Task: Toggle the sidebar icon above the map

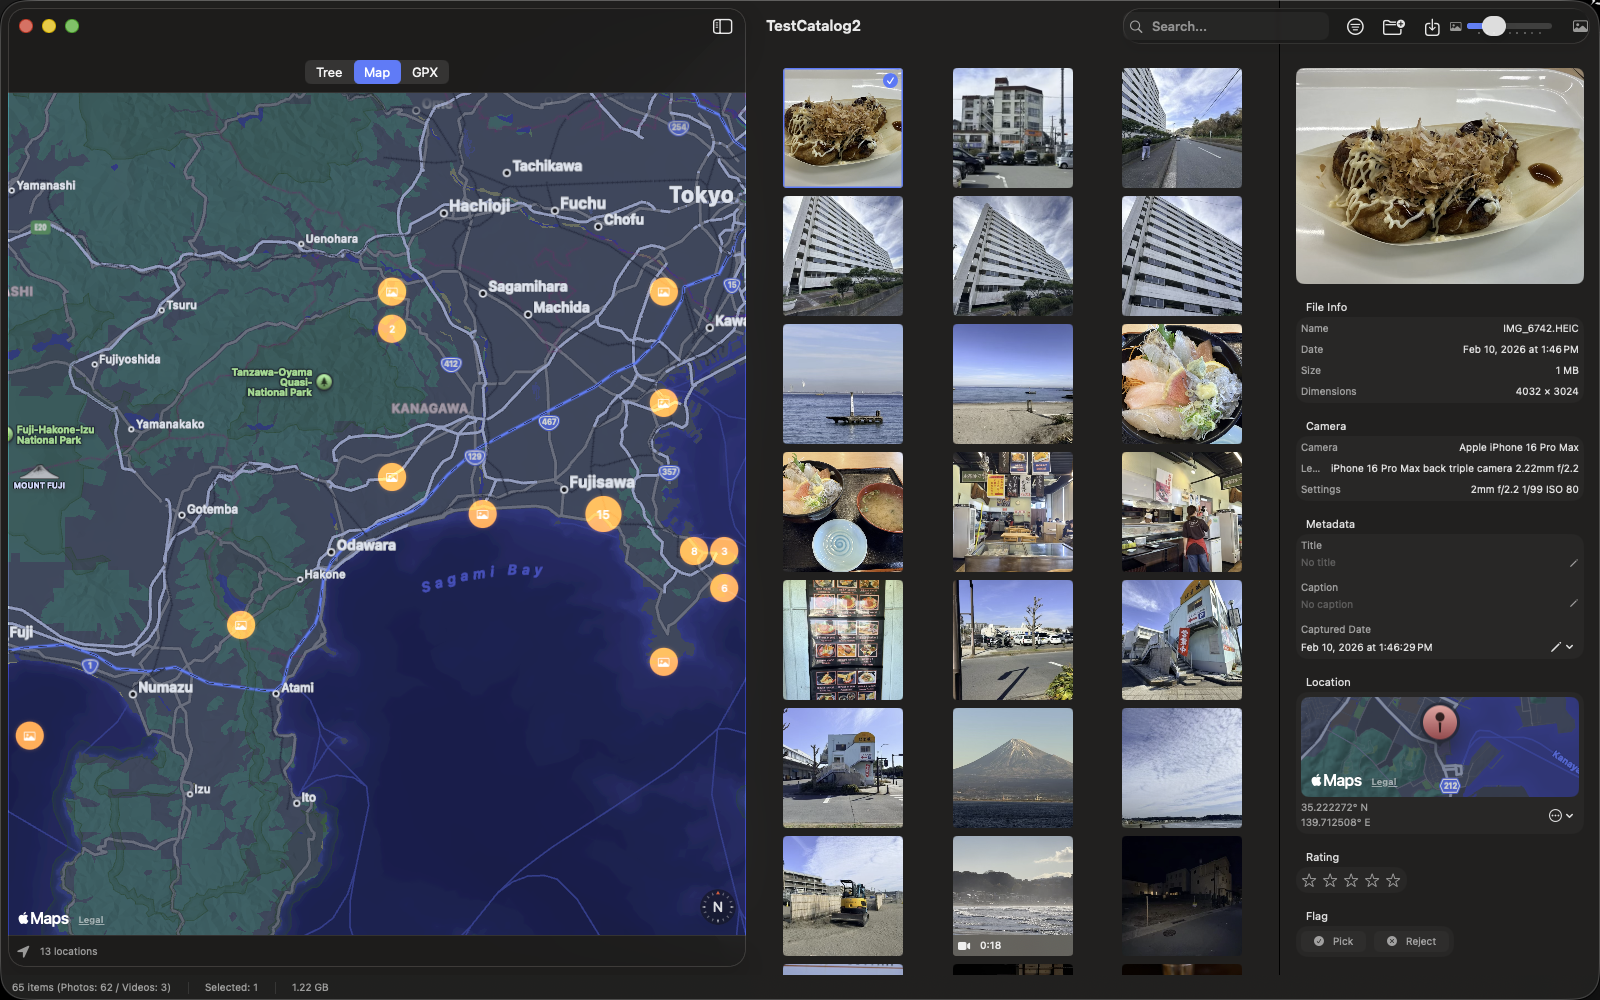Action: click(x=721, y=25)
